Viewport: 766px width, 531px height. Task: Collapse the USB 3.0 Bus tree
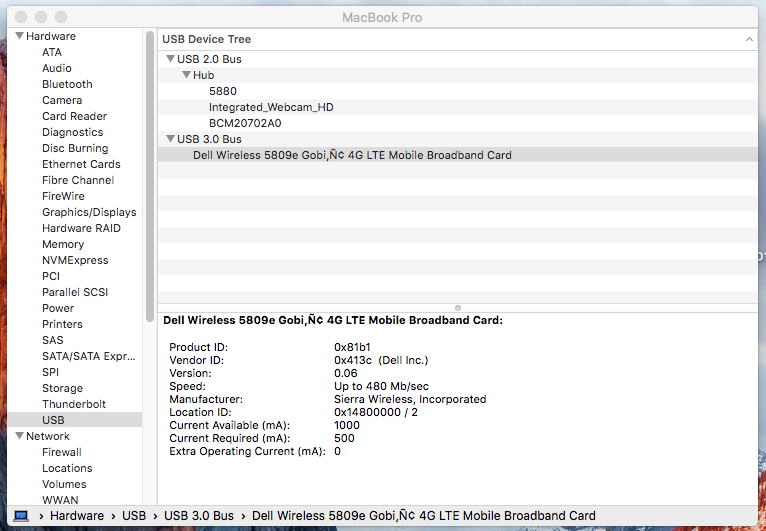click(x=170, y=140)
